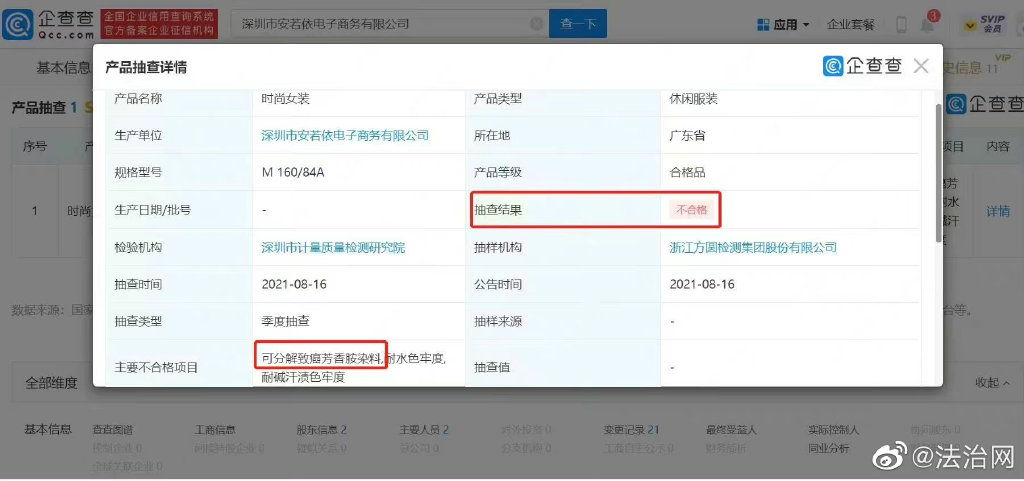Image resolution: width=1024 pixels, height=481 pixels.
Task: Click the 应用 grid icon
Action: tap(763, 24)
